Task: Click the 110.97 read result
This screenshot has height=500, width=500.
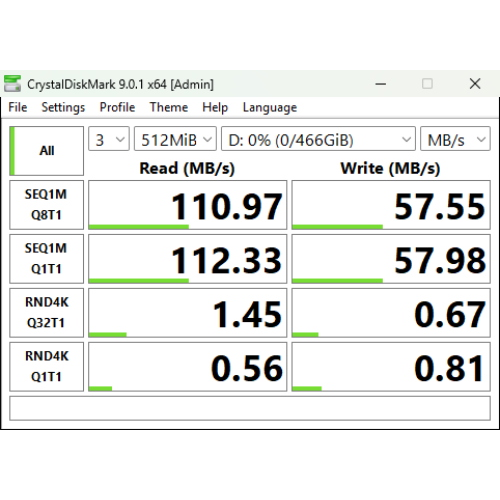Action: coord(187,205)
